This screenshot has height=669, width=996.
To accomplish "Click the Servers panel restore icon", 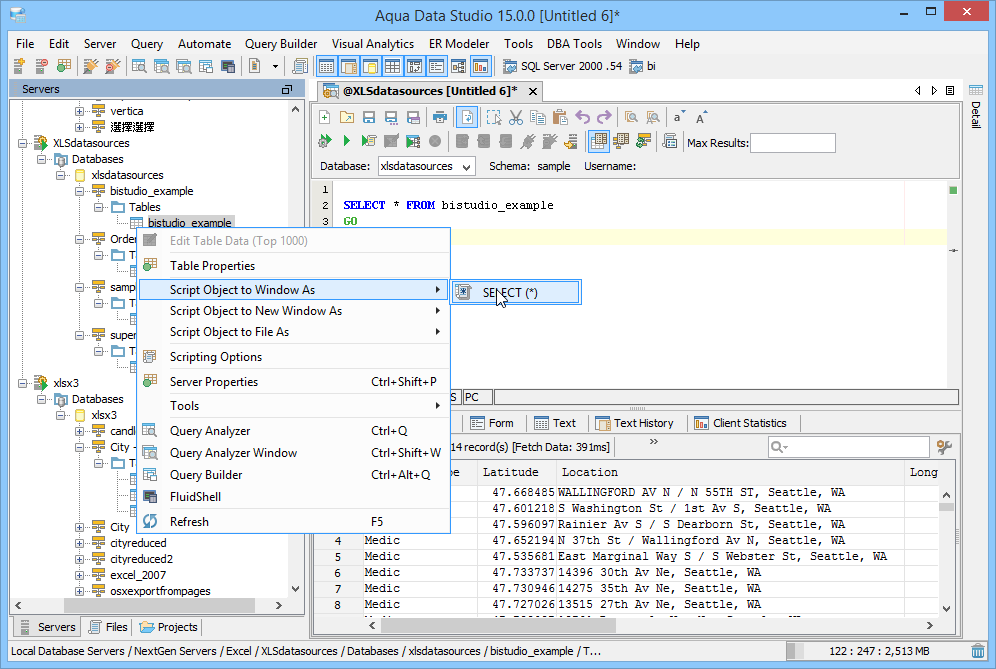I will [287, 90].
